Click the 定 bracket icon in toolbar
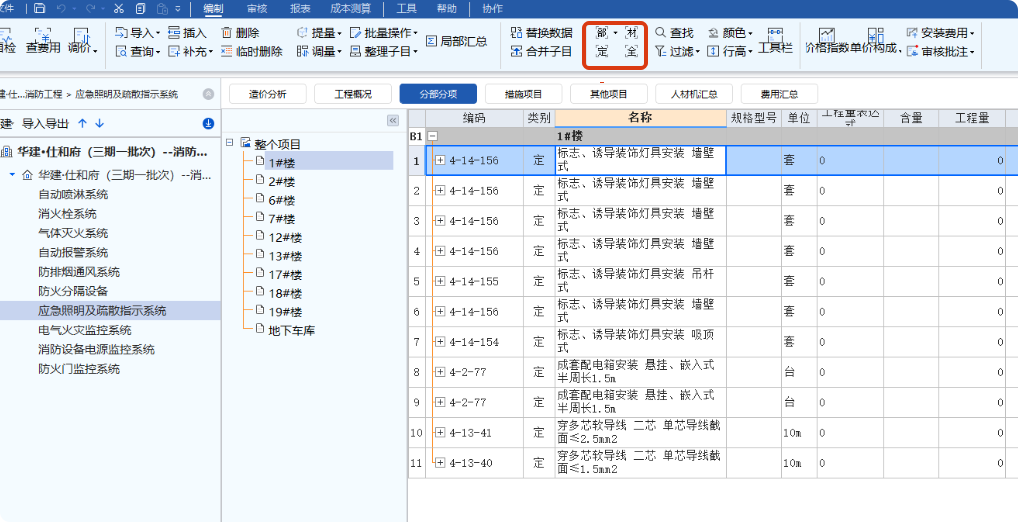This screenshot has height=522, width=1018. pyautogui.click(x=602, y=52)
